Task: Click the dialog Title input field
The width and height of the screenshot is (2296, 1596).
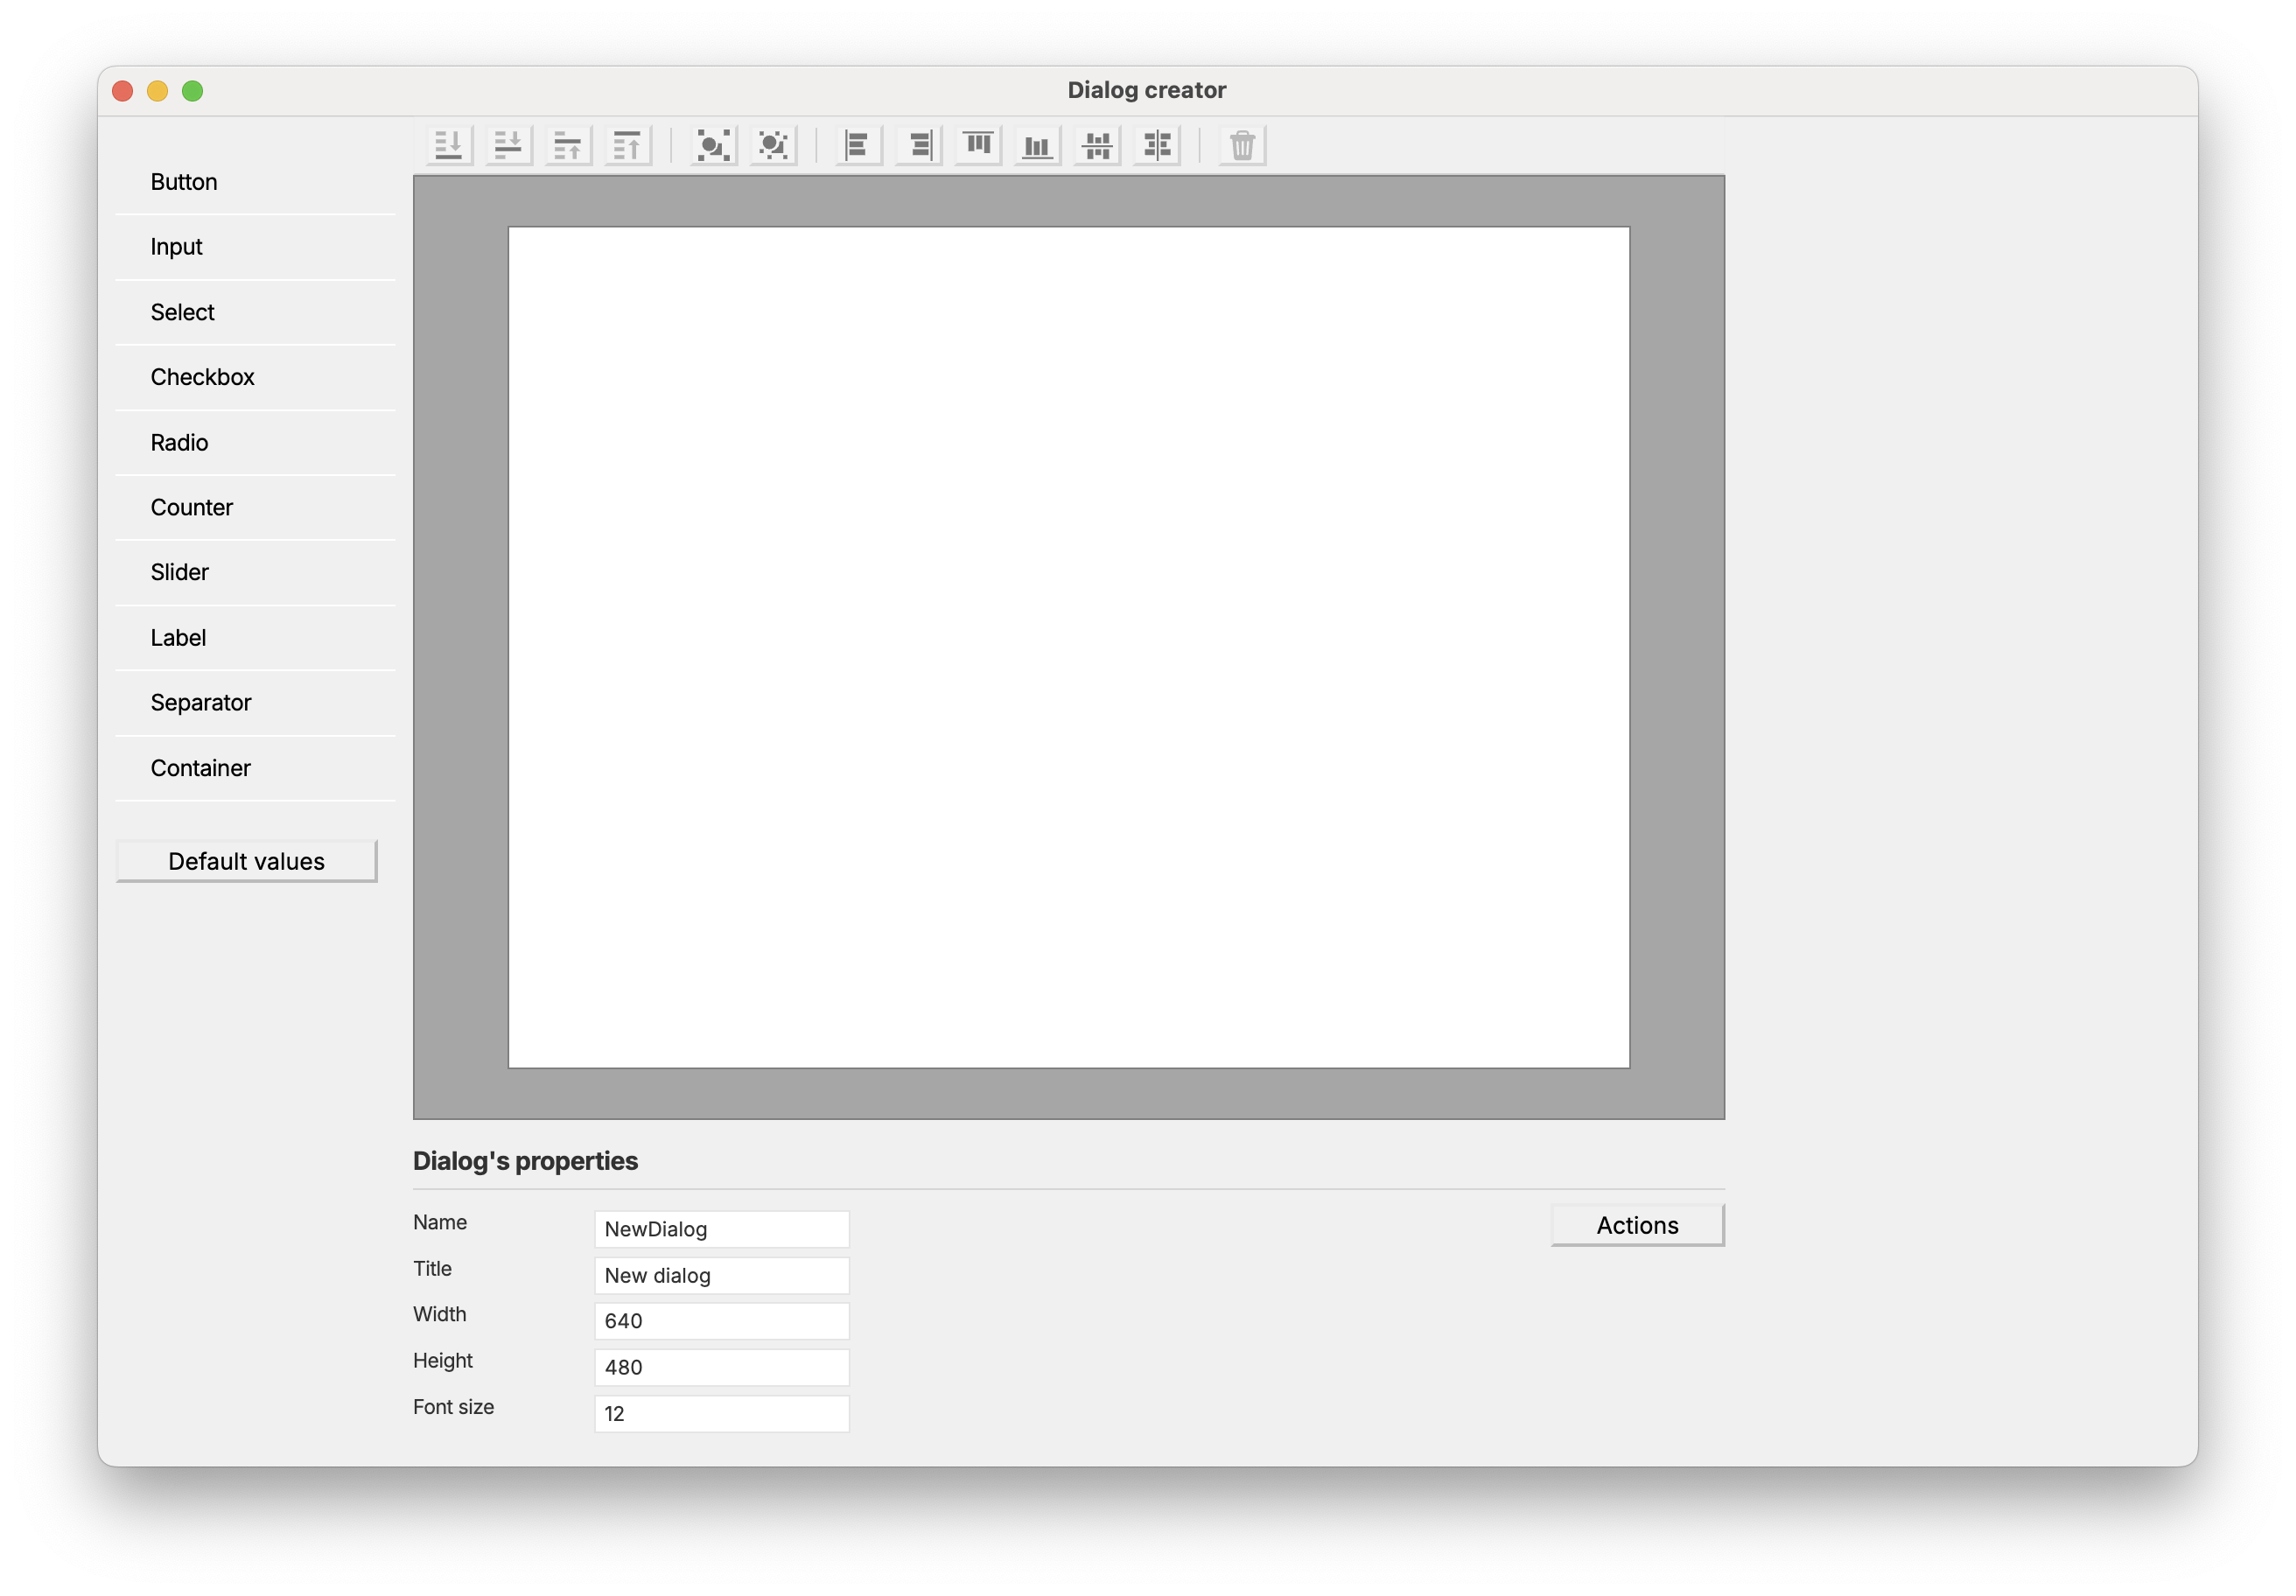Action: pyautogui.click(x=722, y=1275)
